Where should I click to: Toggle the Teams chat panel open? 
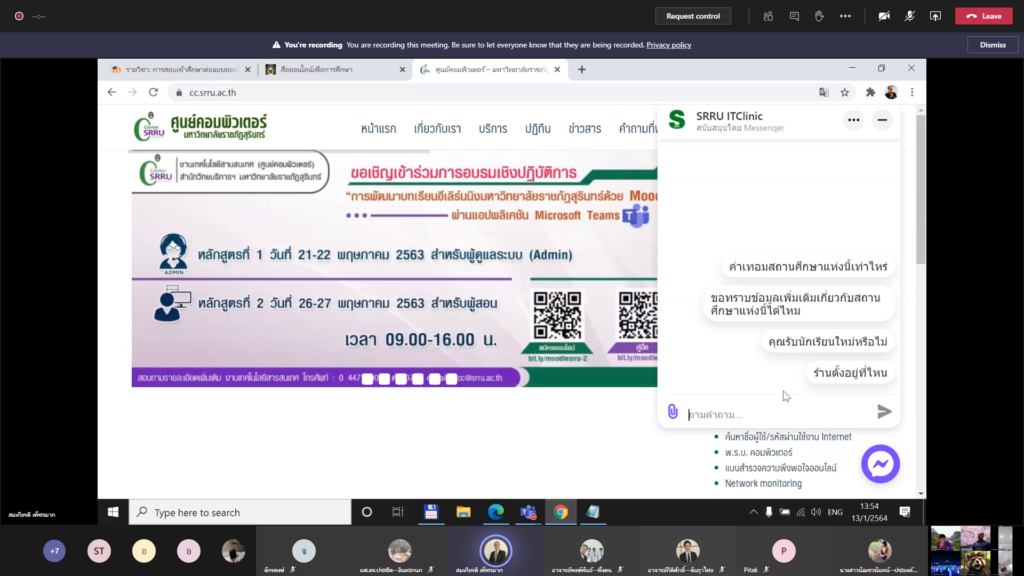(796, 16)
